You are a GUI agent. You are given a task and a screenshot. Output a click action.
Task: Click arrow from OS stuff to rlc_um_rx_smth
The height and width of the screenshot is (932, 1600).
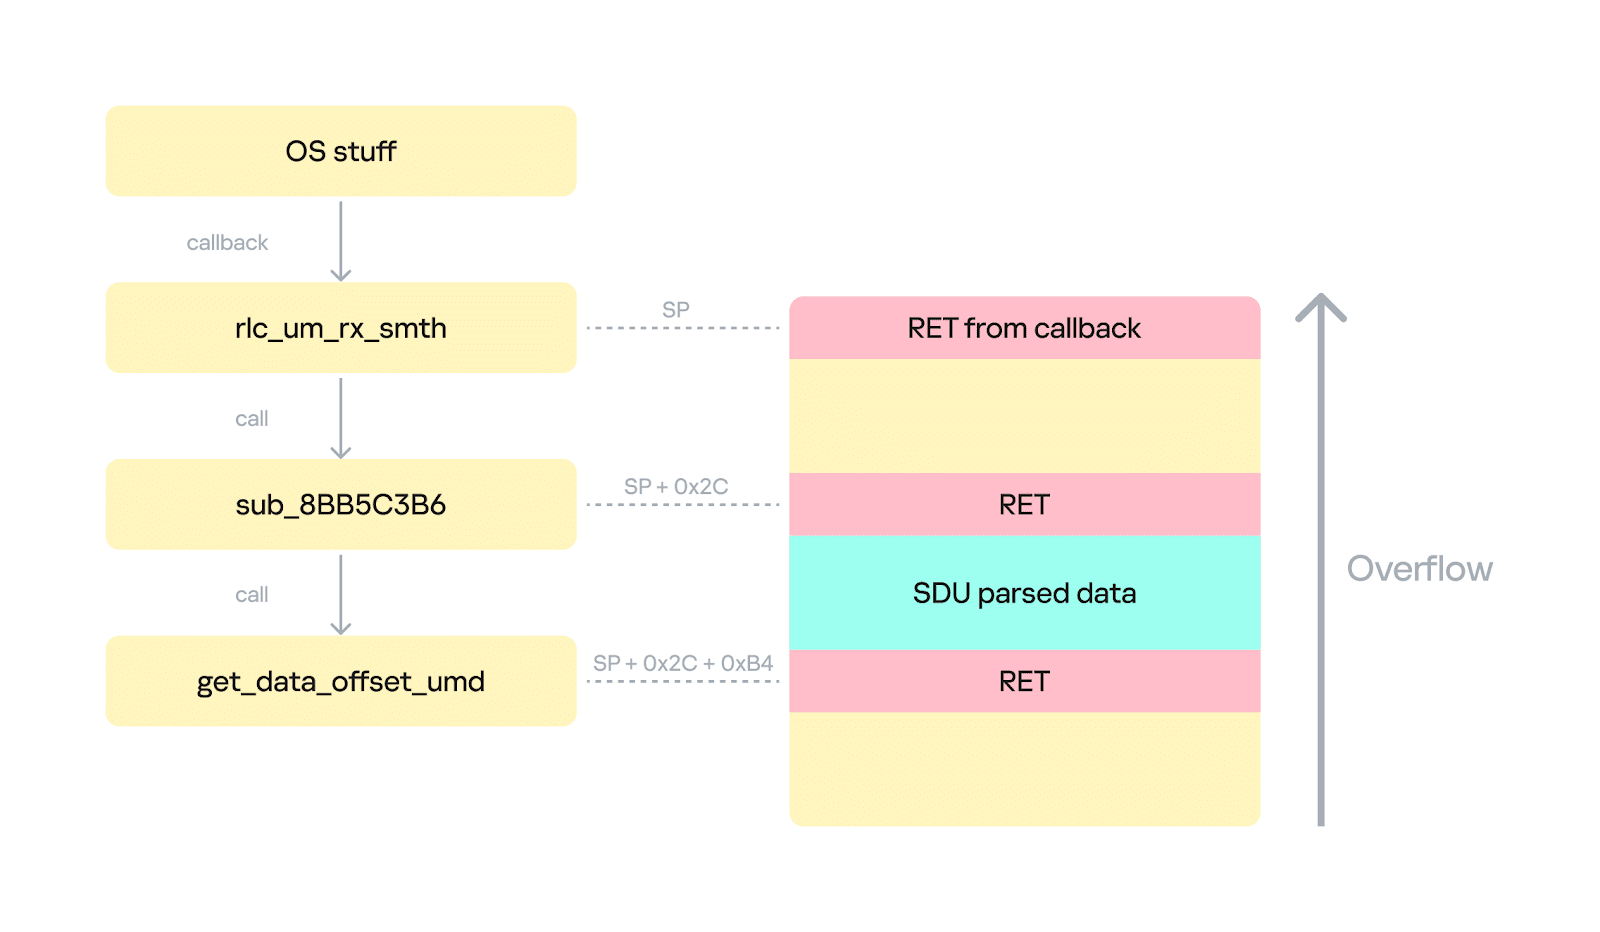click(x=341, y=241)
